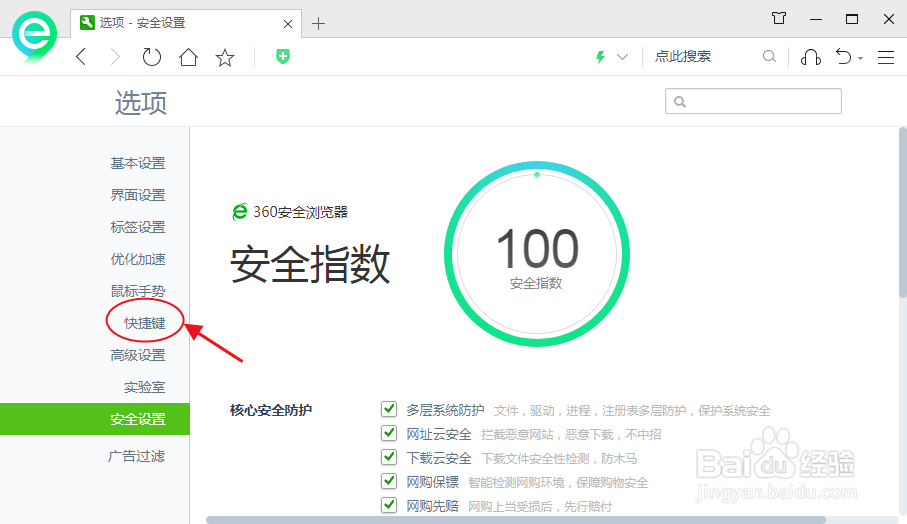Open 快捷键 in sidebar

point(145,323)
